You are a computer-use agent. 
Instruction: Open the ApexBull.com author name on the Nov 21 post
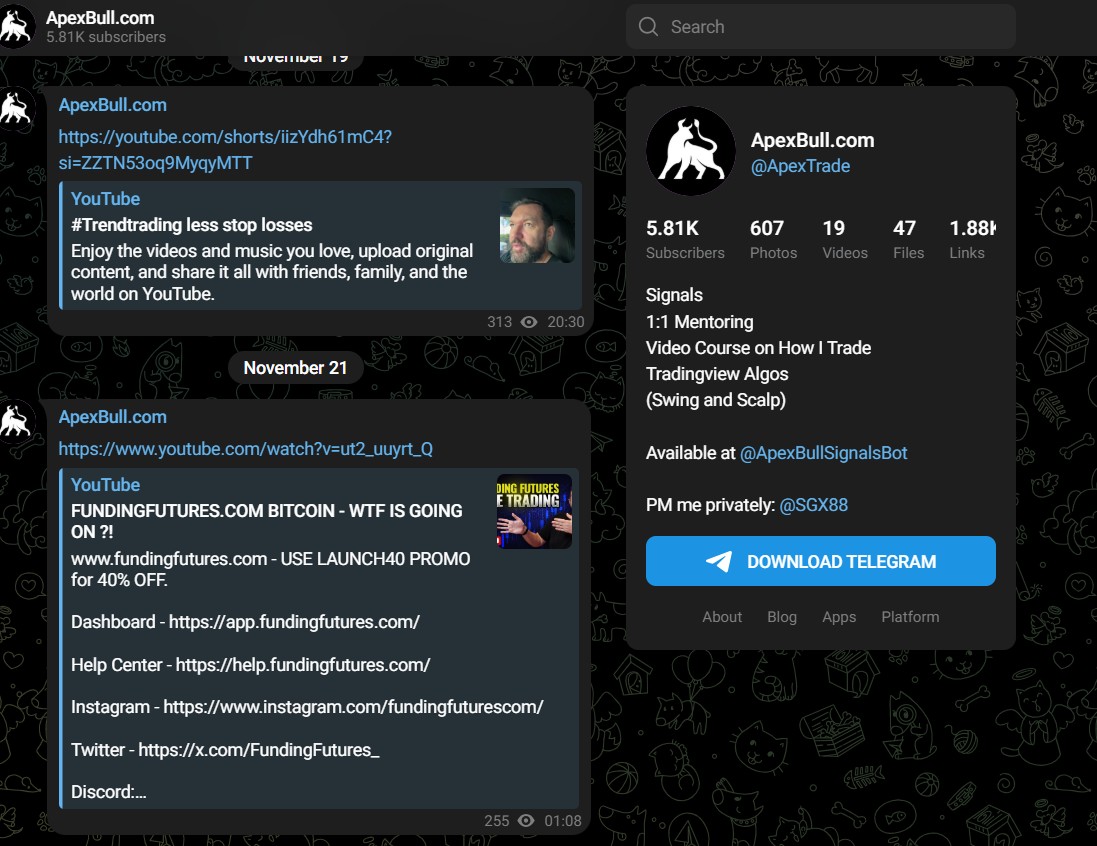[x=113, y=417]
